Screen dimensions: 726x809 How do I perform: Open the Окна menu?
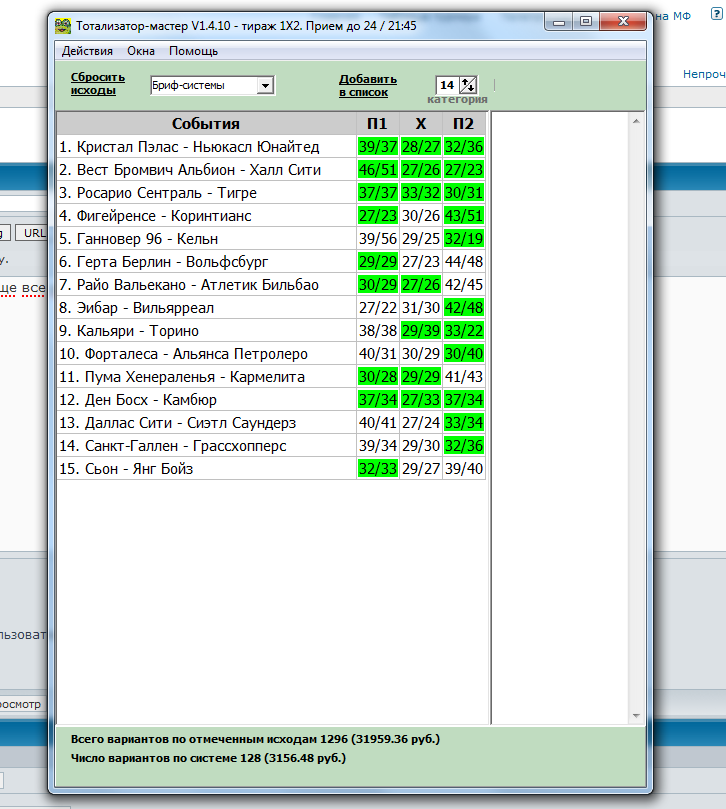point(141,51)
